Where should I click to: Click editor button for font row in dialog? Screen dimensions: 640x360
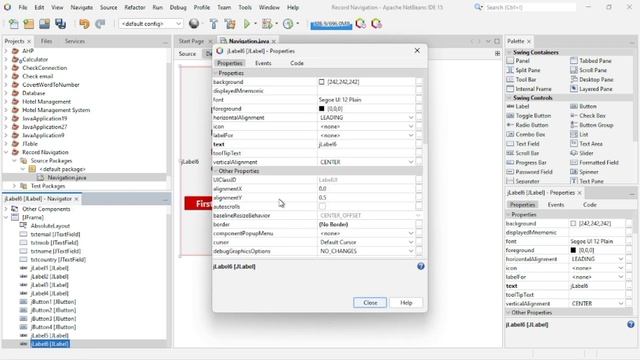419,100
